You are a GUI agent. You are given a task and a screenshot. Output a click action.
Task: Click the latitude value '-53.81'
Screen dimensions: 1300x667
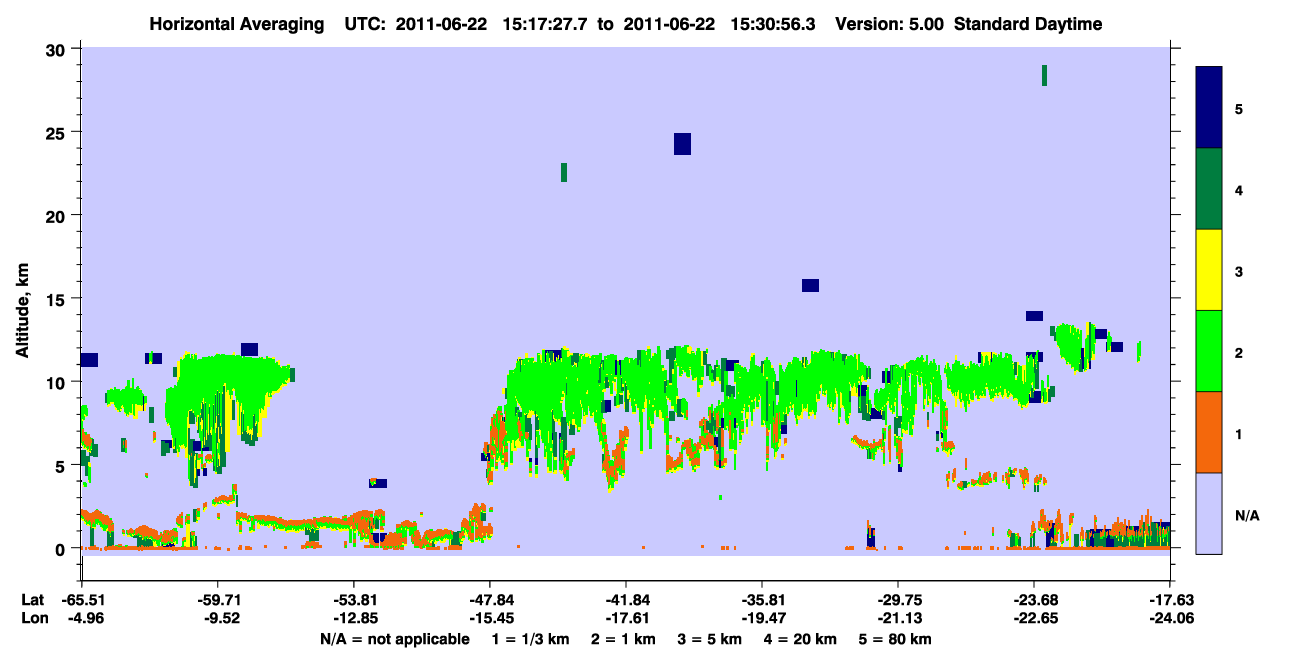(x=354, y=600)
